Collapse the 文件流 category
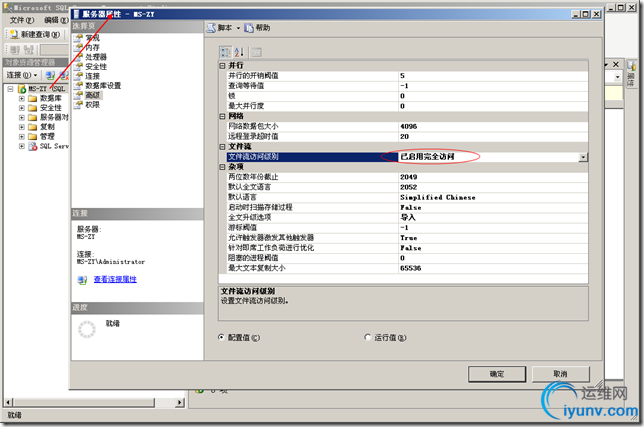Screen dimensions: 644x427 point(222,147)
